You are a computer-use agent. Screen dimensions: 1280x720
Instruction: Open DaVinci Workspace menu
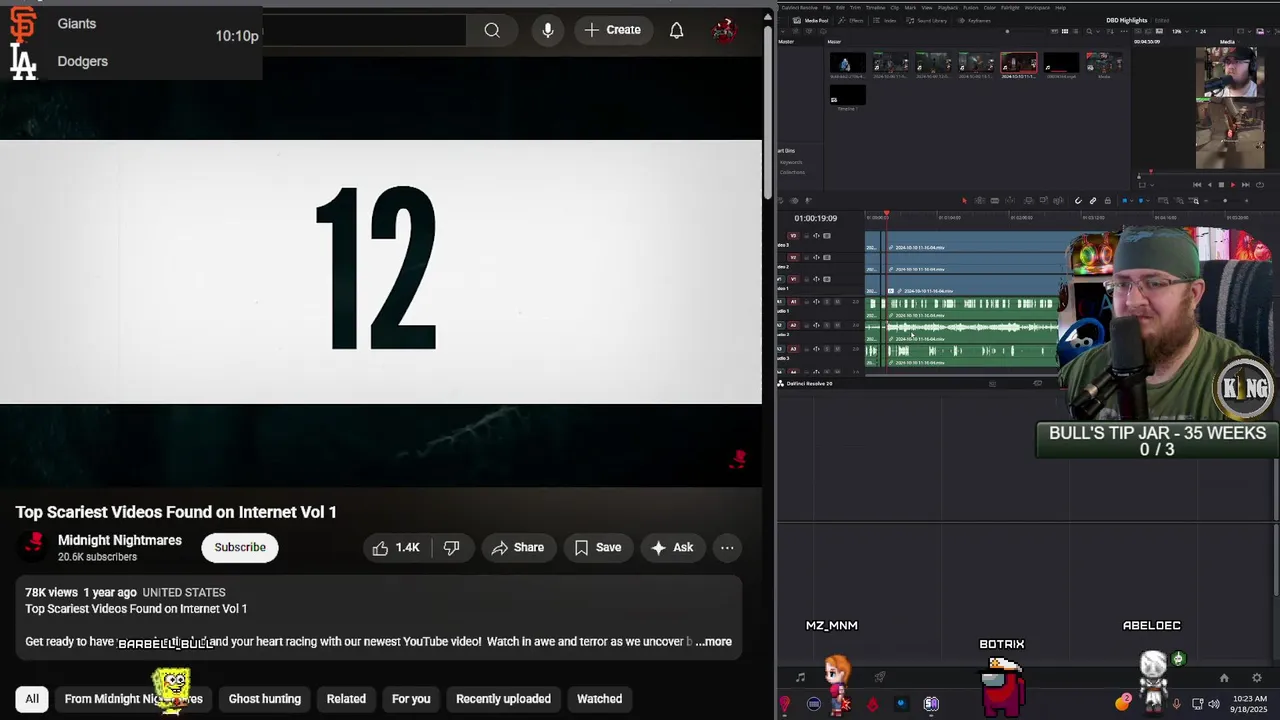coord(1037,7)
